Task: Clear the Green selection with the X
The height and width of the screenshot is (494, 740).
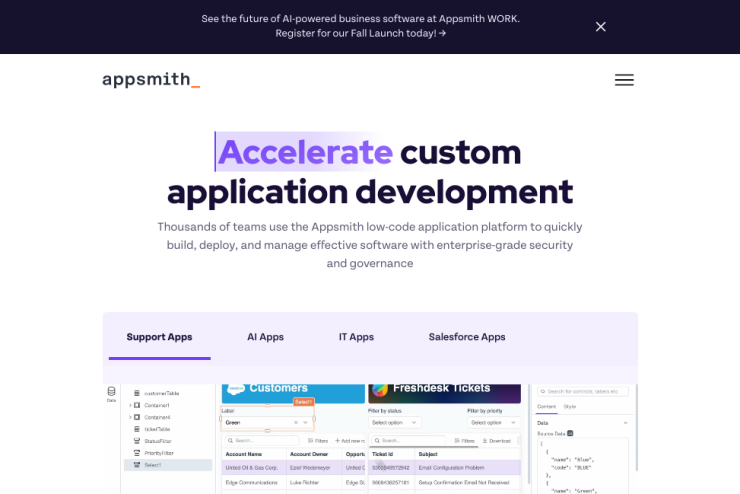Action: coord(296,423)
